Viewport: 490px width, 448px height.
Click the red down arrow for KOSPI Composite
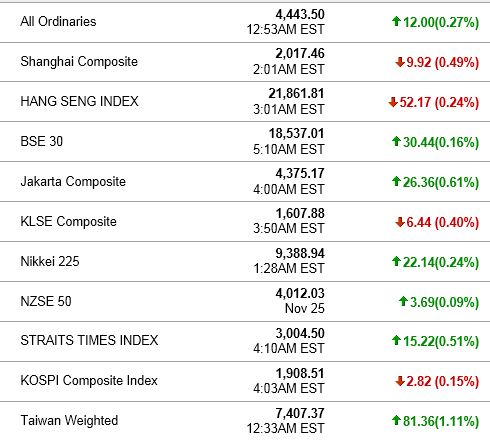pos(400,381)
